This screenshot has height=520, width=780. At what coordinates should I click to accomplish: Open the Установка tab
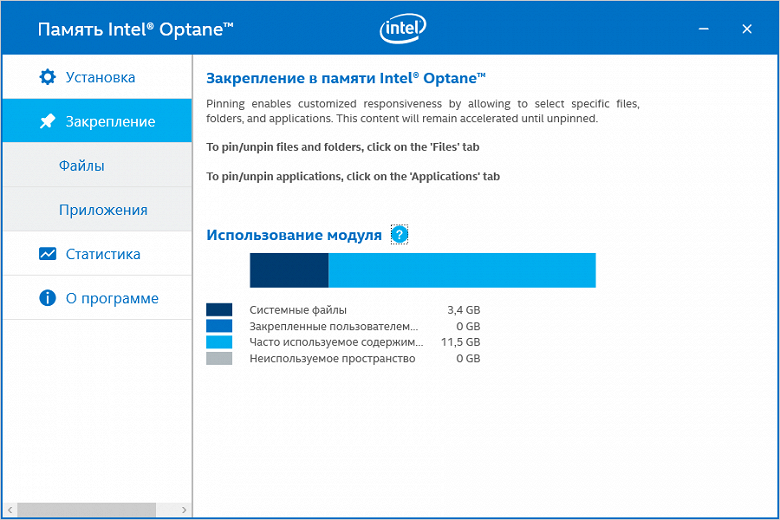pos(100,77)
